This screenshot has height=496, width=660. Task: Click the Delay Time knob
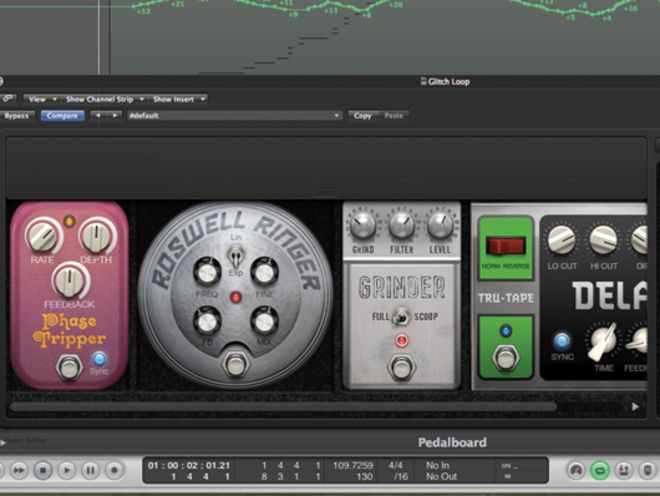pos(603,341)
